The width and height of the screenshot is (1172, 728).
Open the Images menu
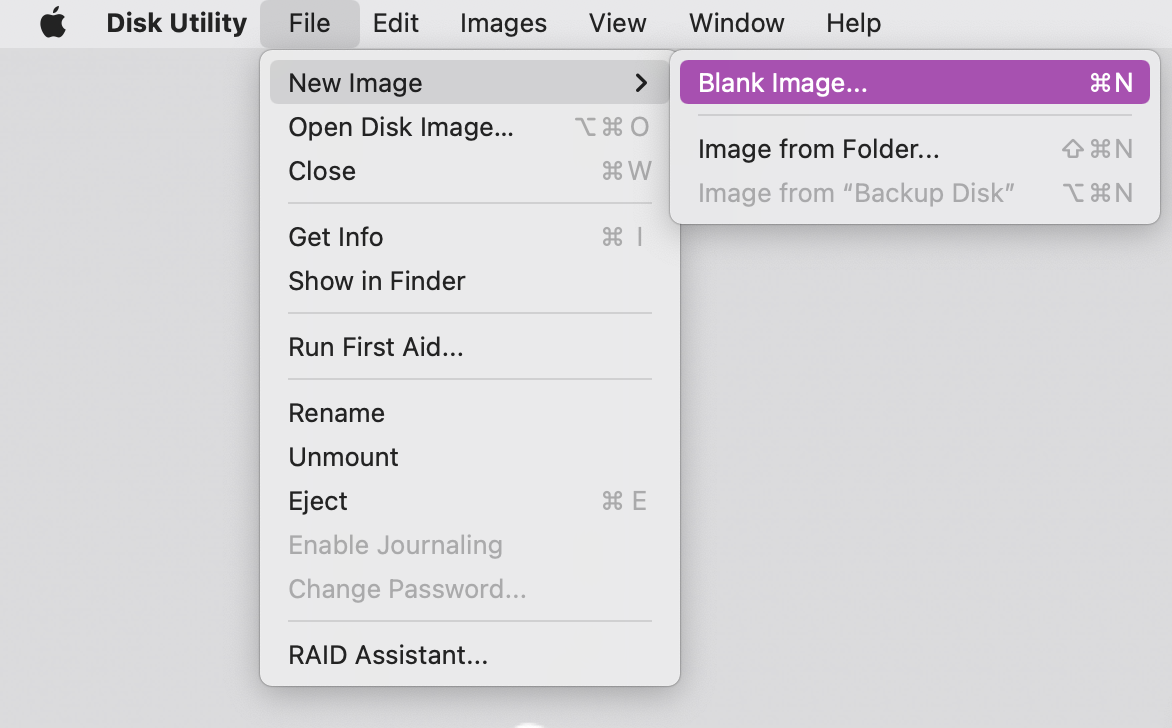503,23
